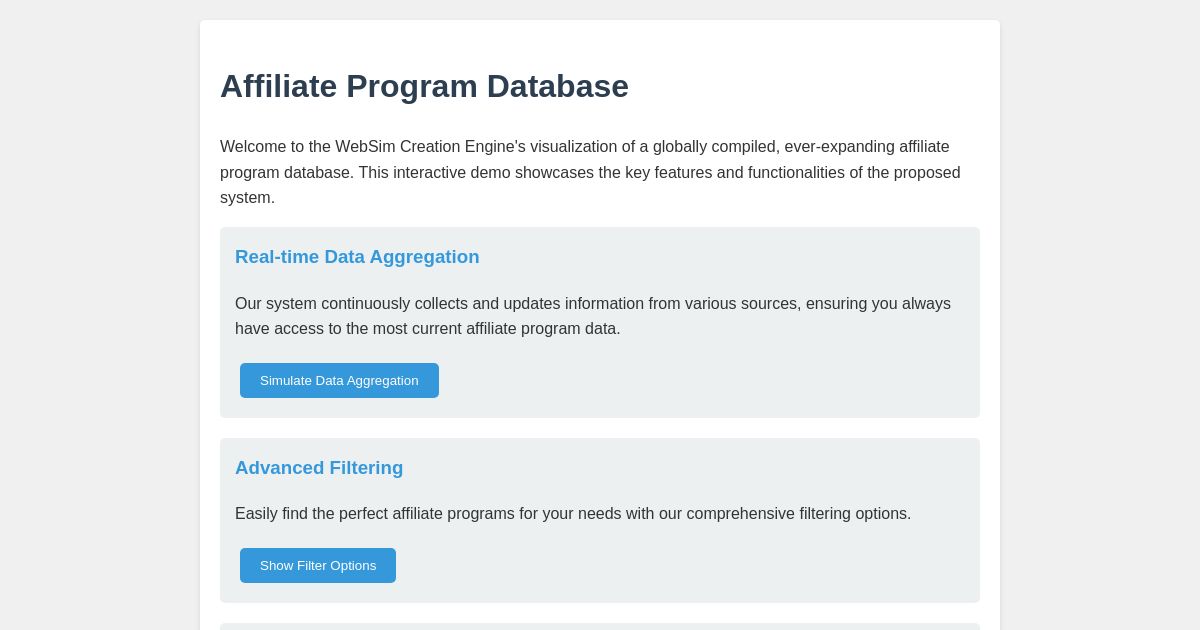This screenshot has height=630, width=1200.
Task: Click between the two feature cards
Action: [600, 428]
